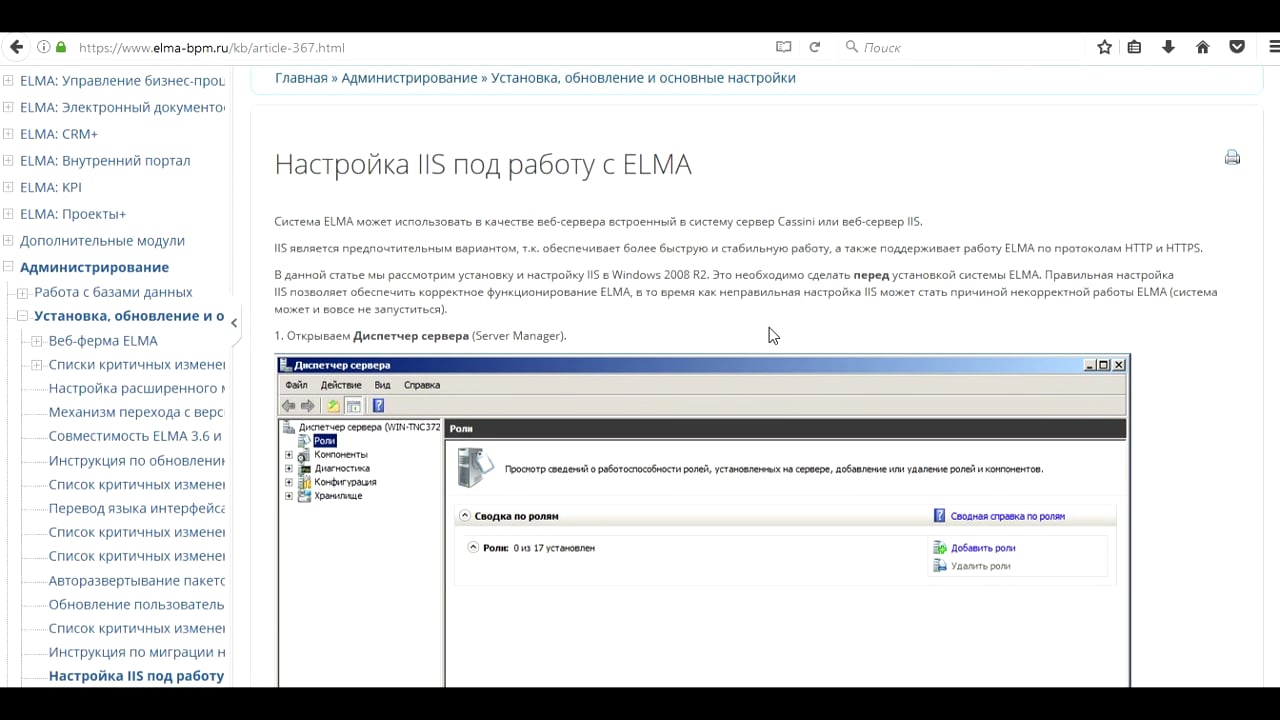Select Настройка IIS под работу sidebar item

(x=137, y=676)
